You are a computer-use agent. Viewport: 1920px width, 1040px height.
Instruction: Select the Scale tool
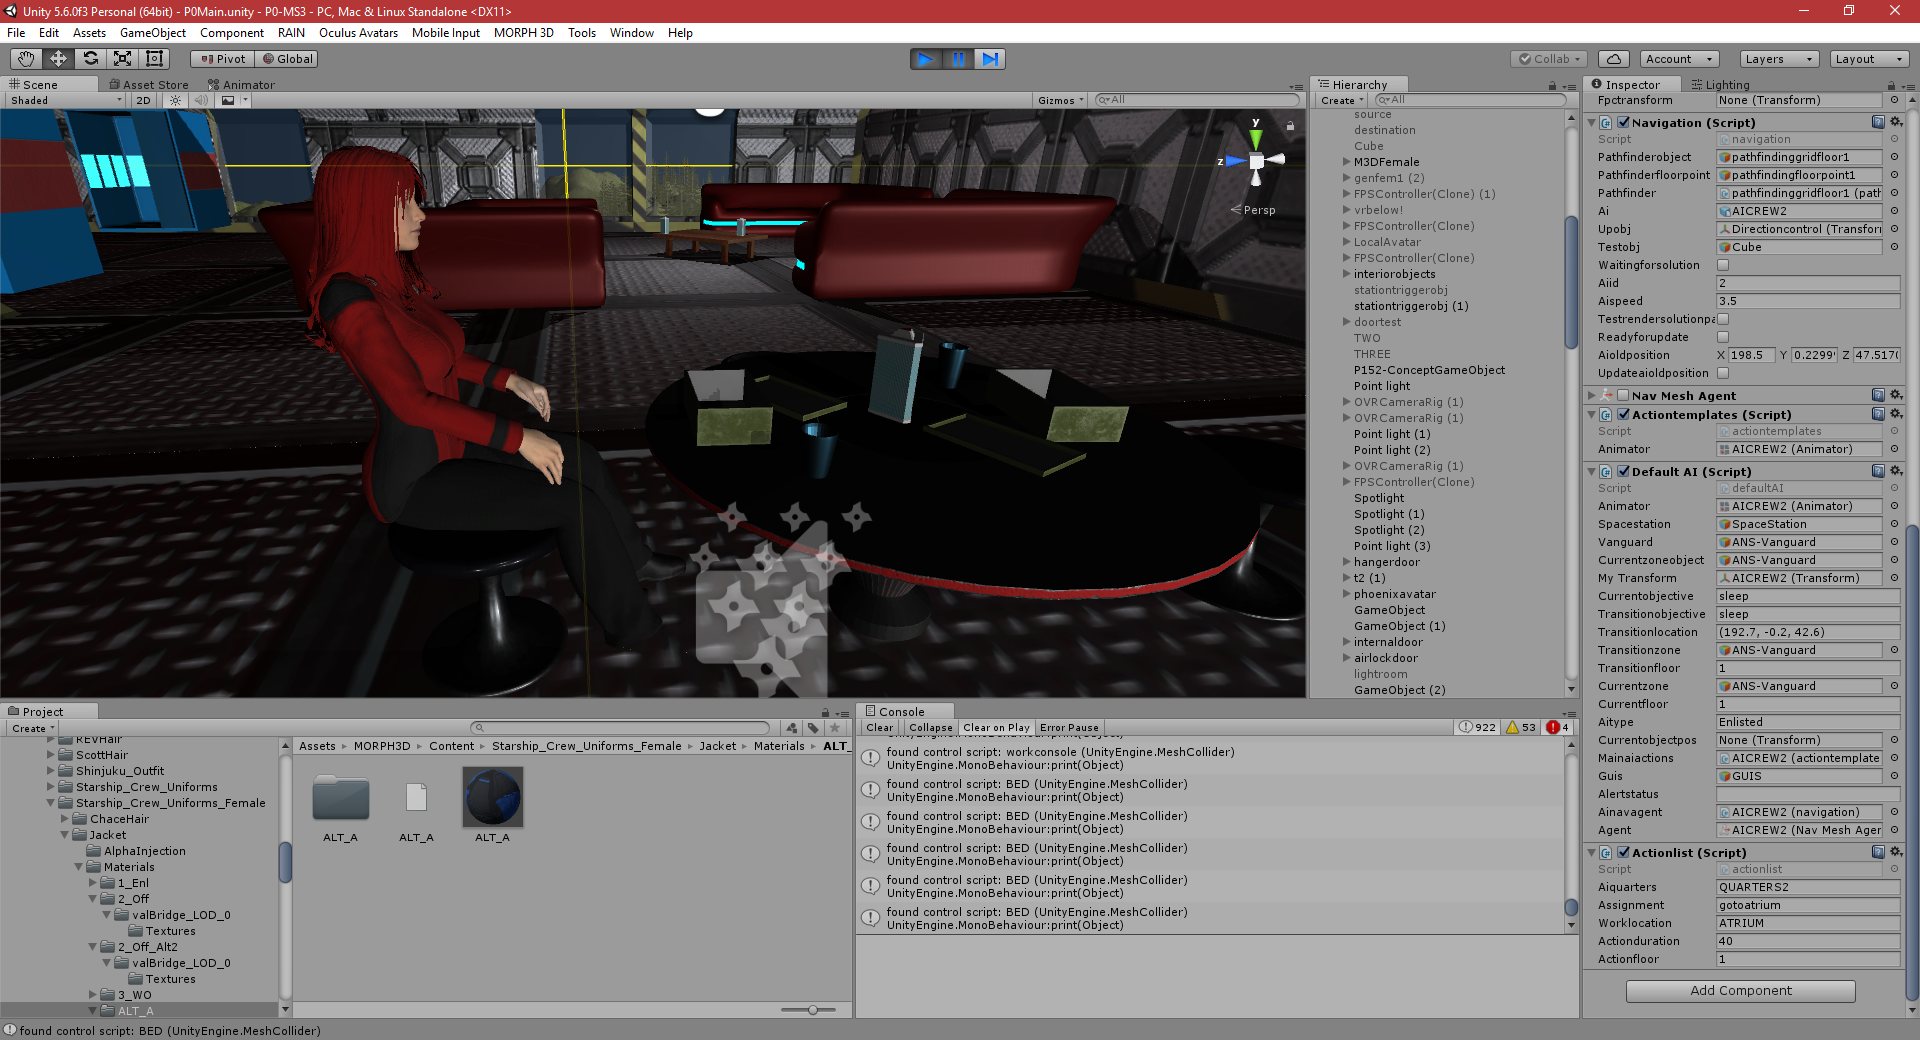tap(123, 59)
